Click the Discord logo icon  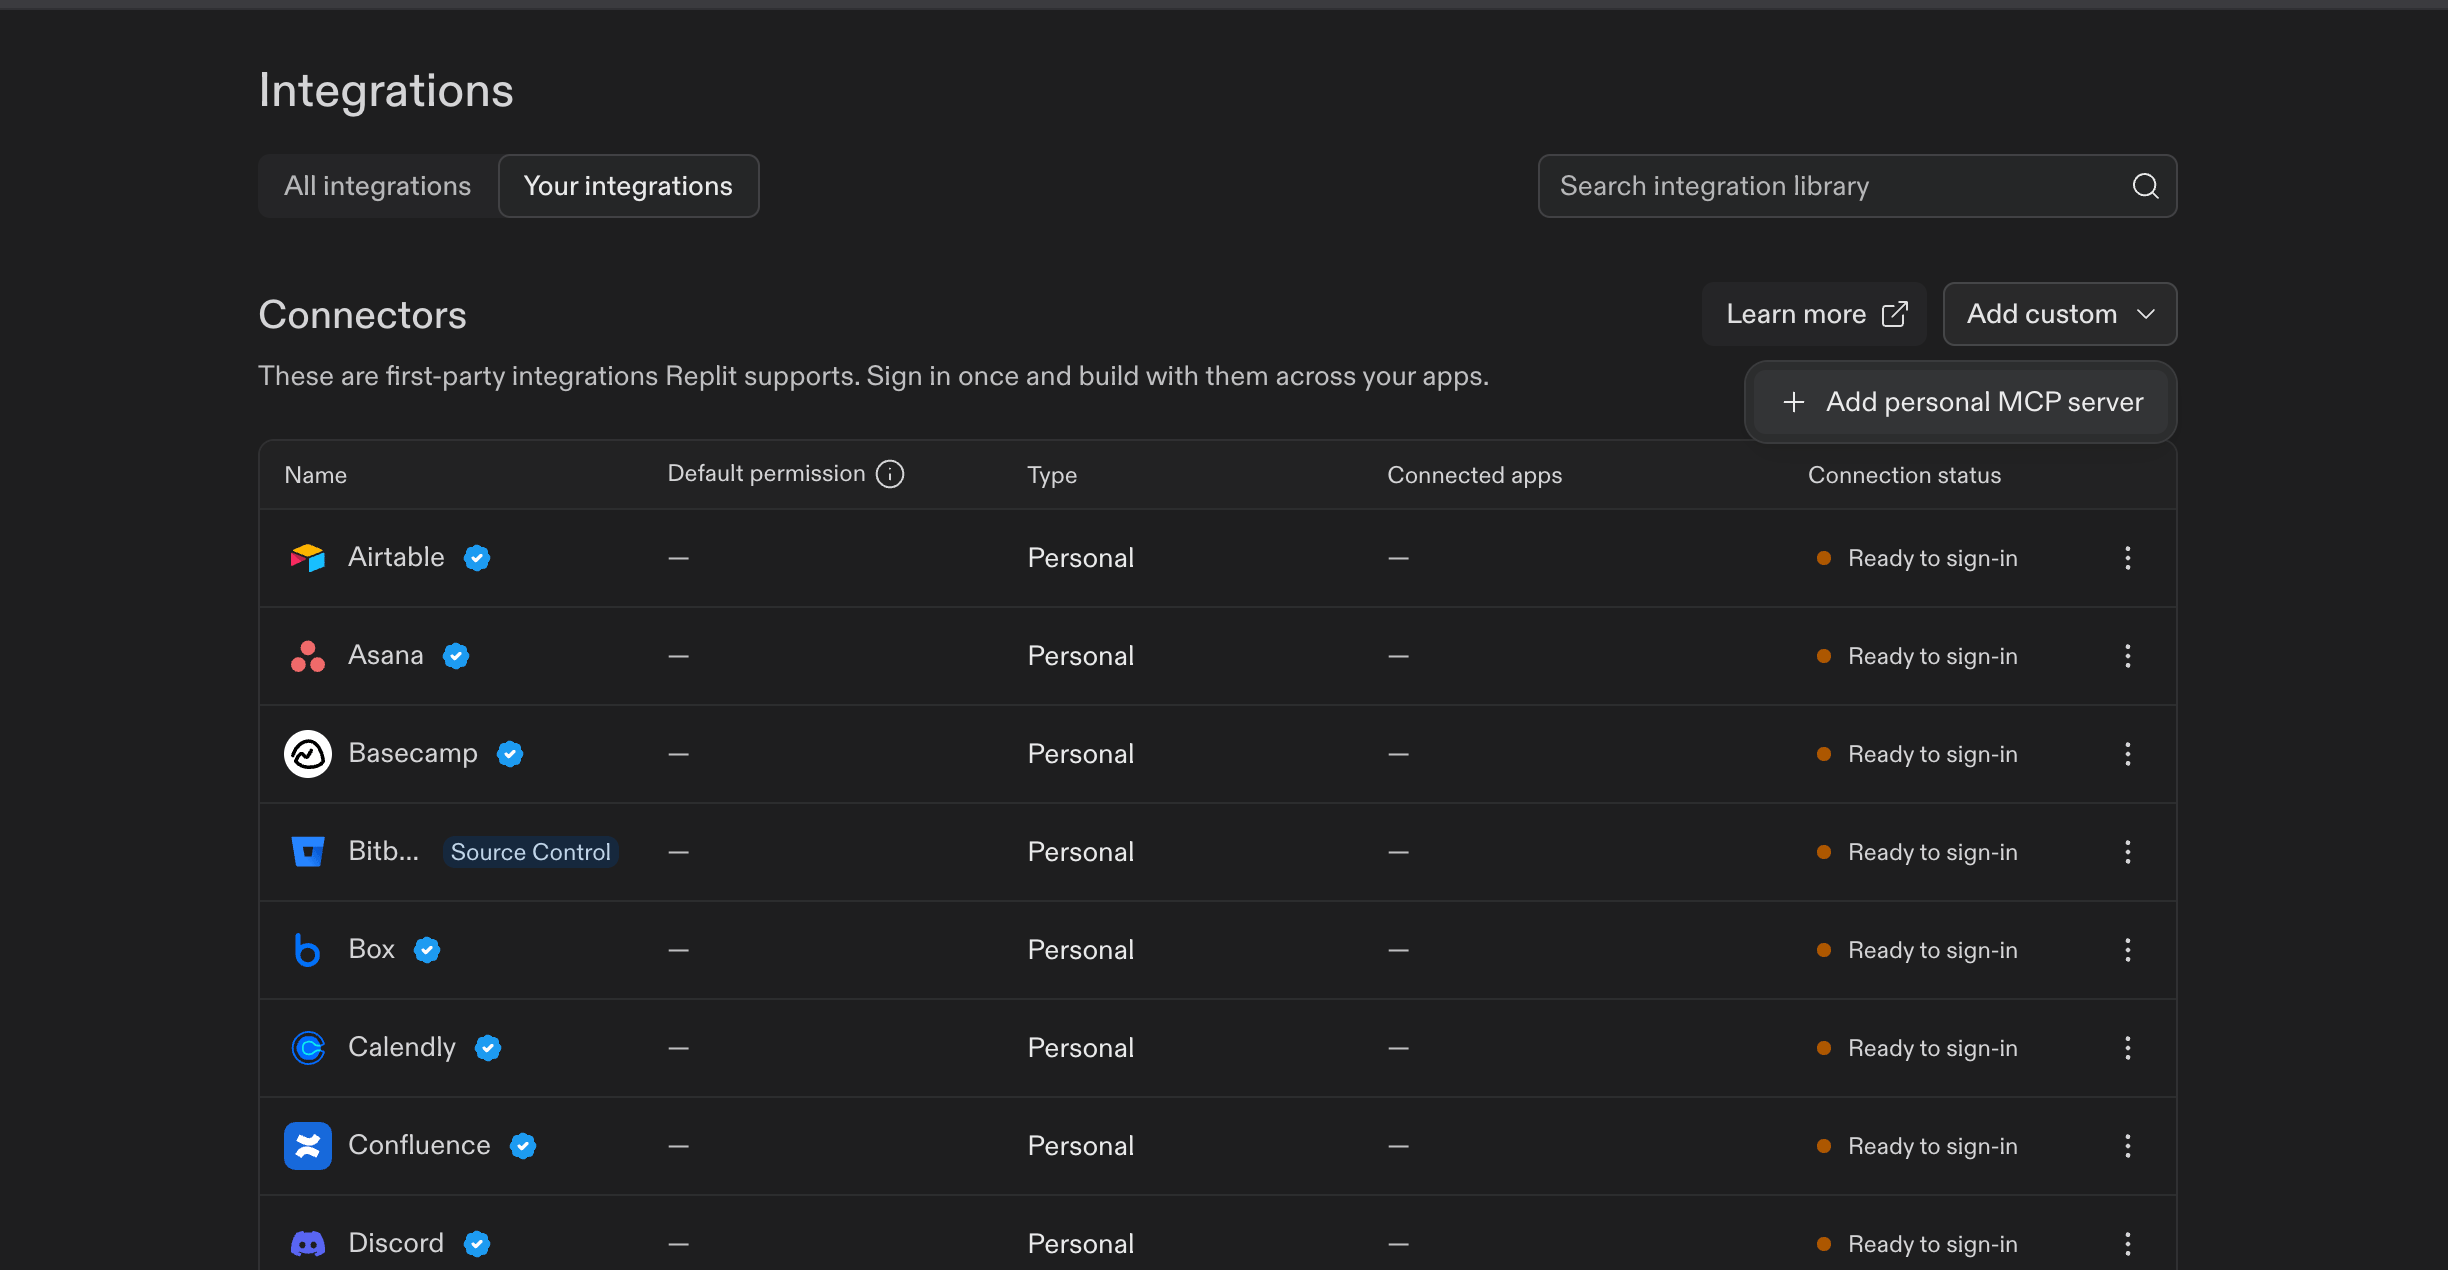tap(308, 1244)
